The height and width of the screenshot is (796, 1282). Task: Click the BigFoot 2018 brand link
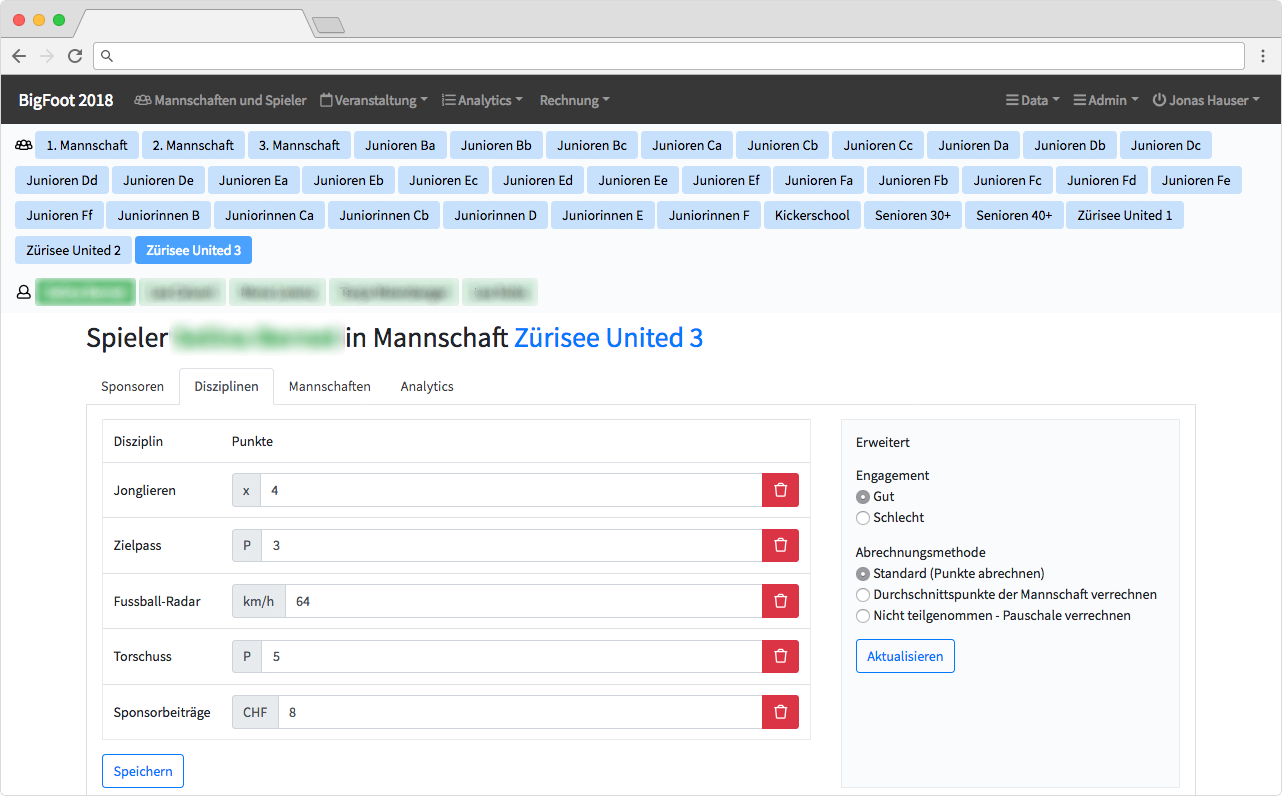point(66,100)
